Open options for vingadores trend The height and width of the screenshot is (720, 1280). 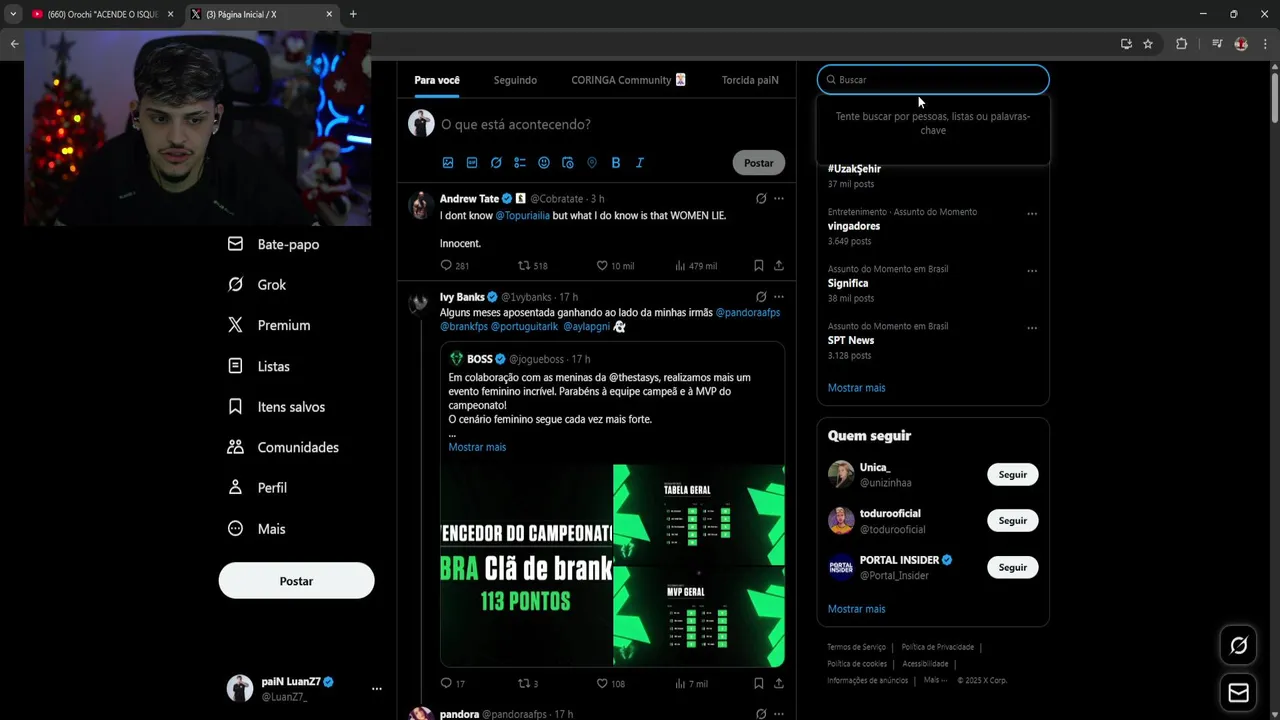pos(1032,214)
